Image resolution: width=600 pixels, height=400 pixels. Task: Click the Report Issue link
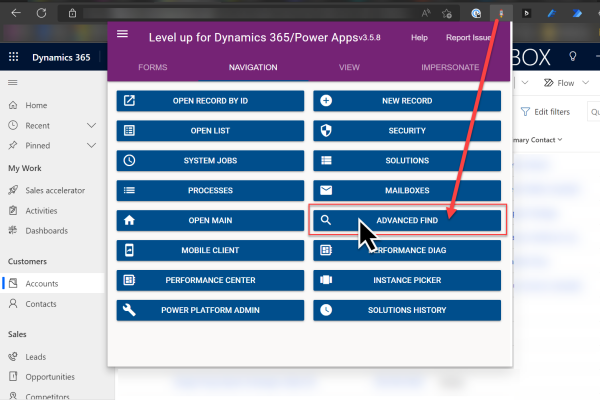(468, 37)
